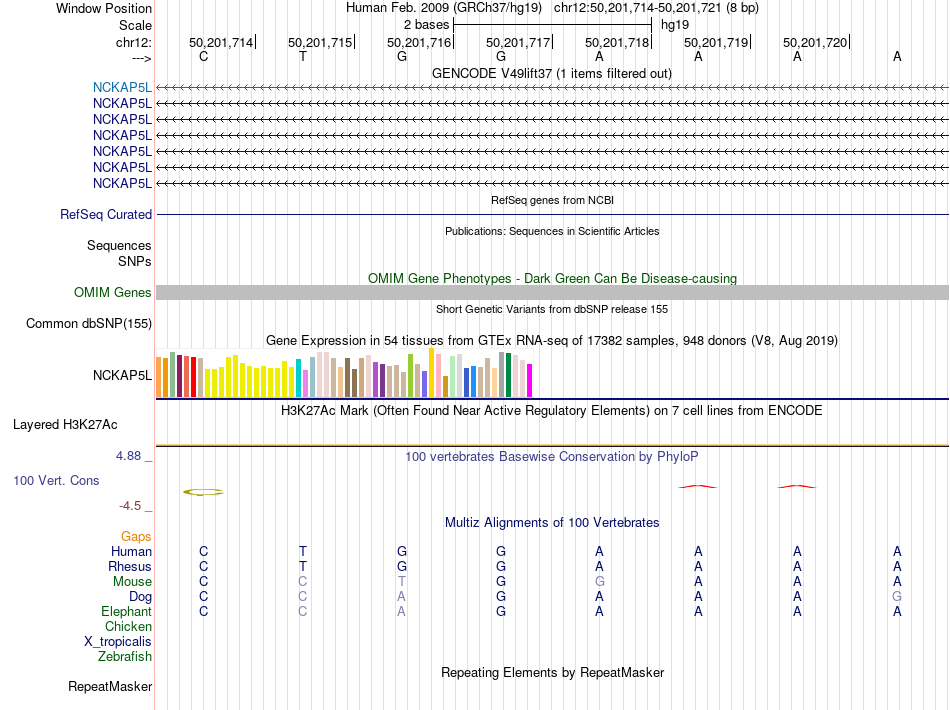Image resolution: width=950 pixels, height=710 pixels.
Task: Click the PhyloP Basewise Conservation title
Action: point(551,456)
